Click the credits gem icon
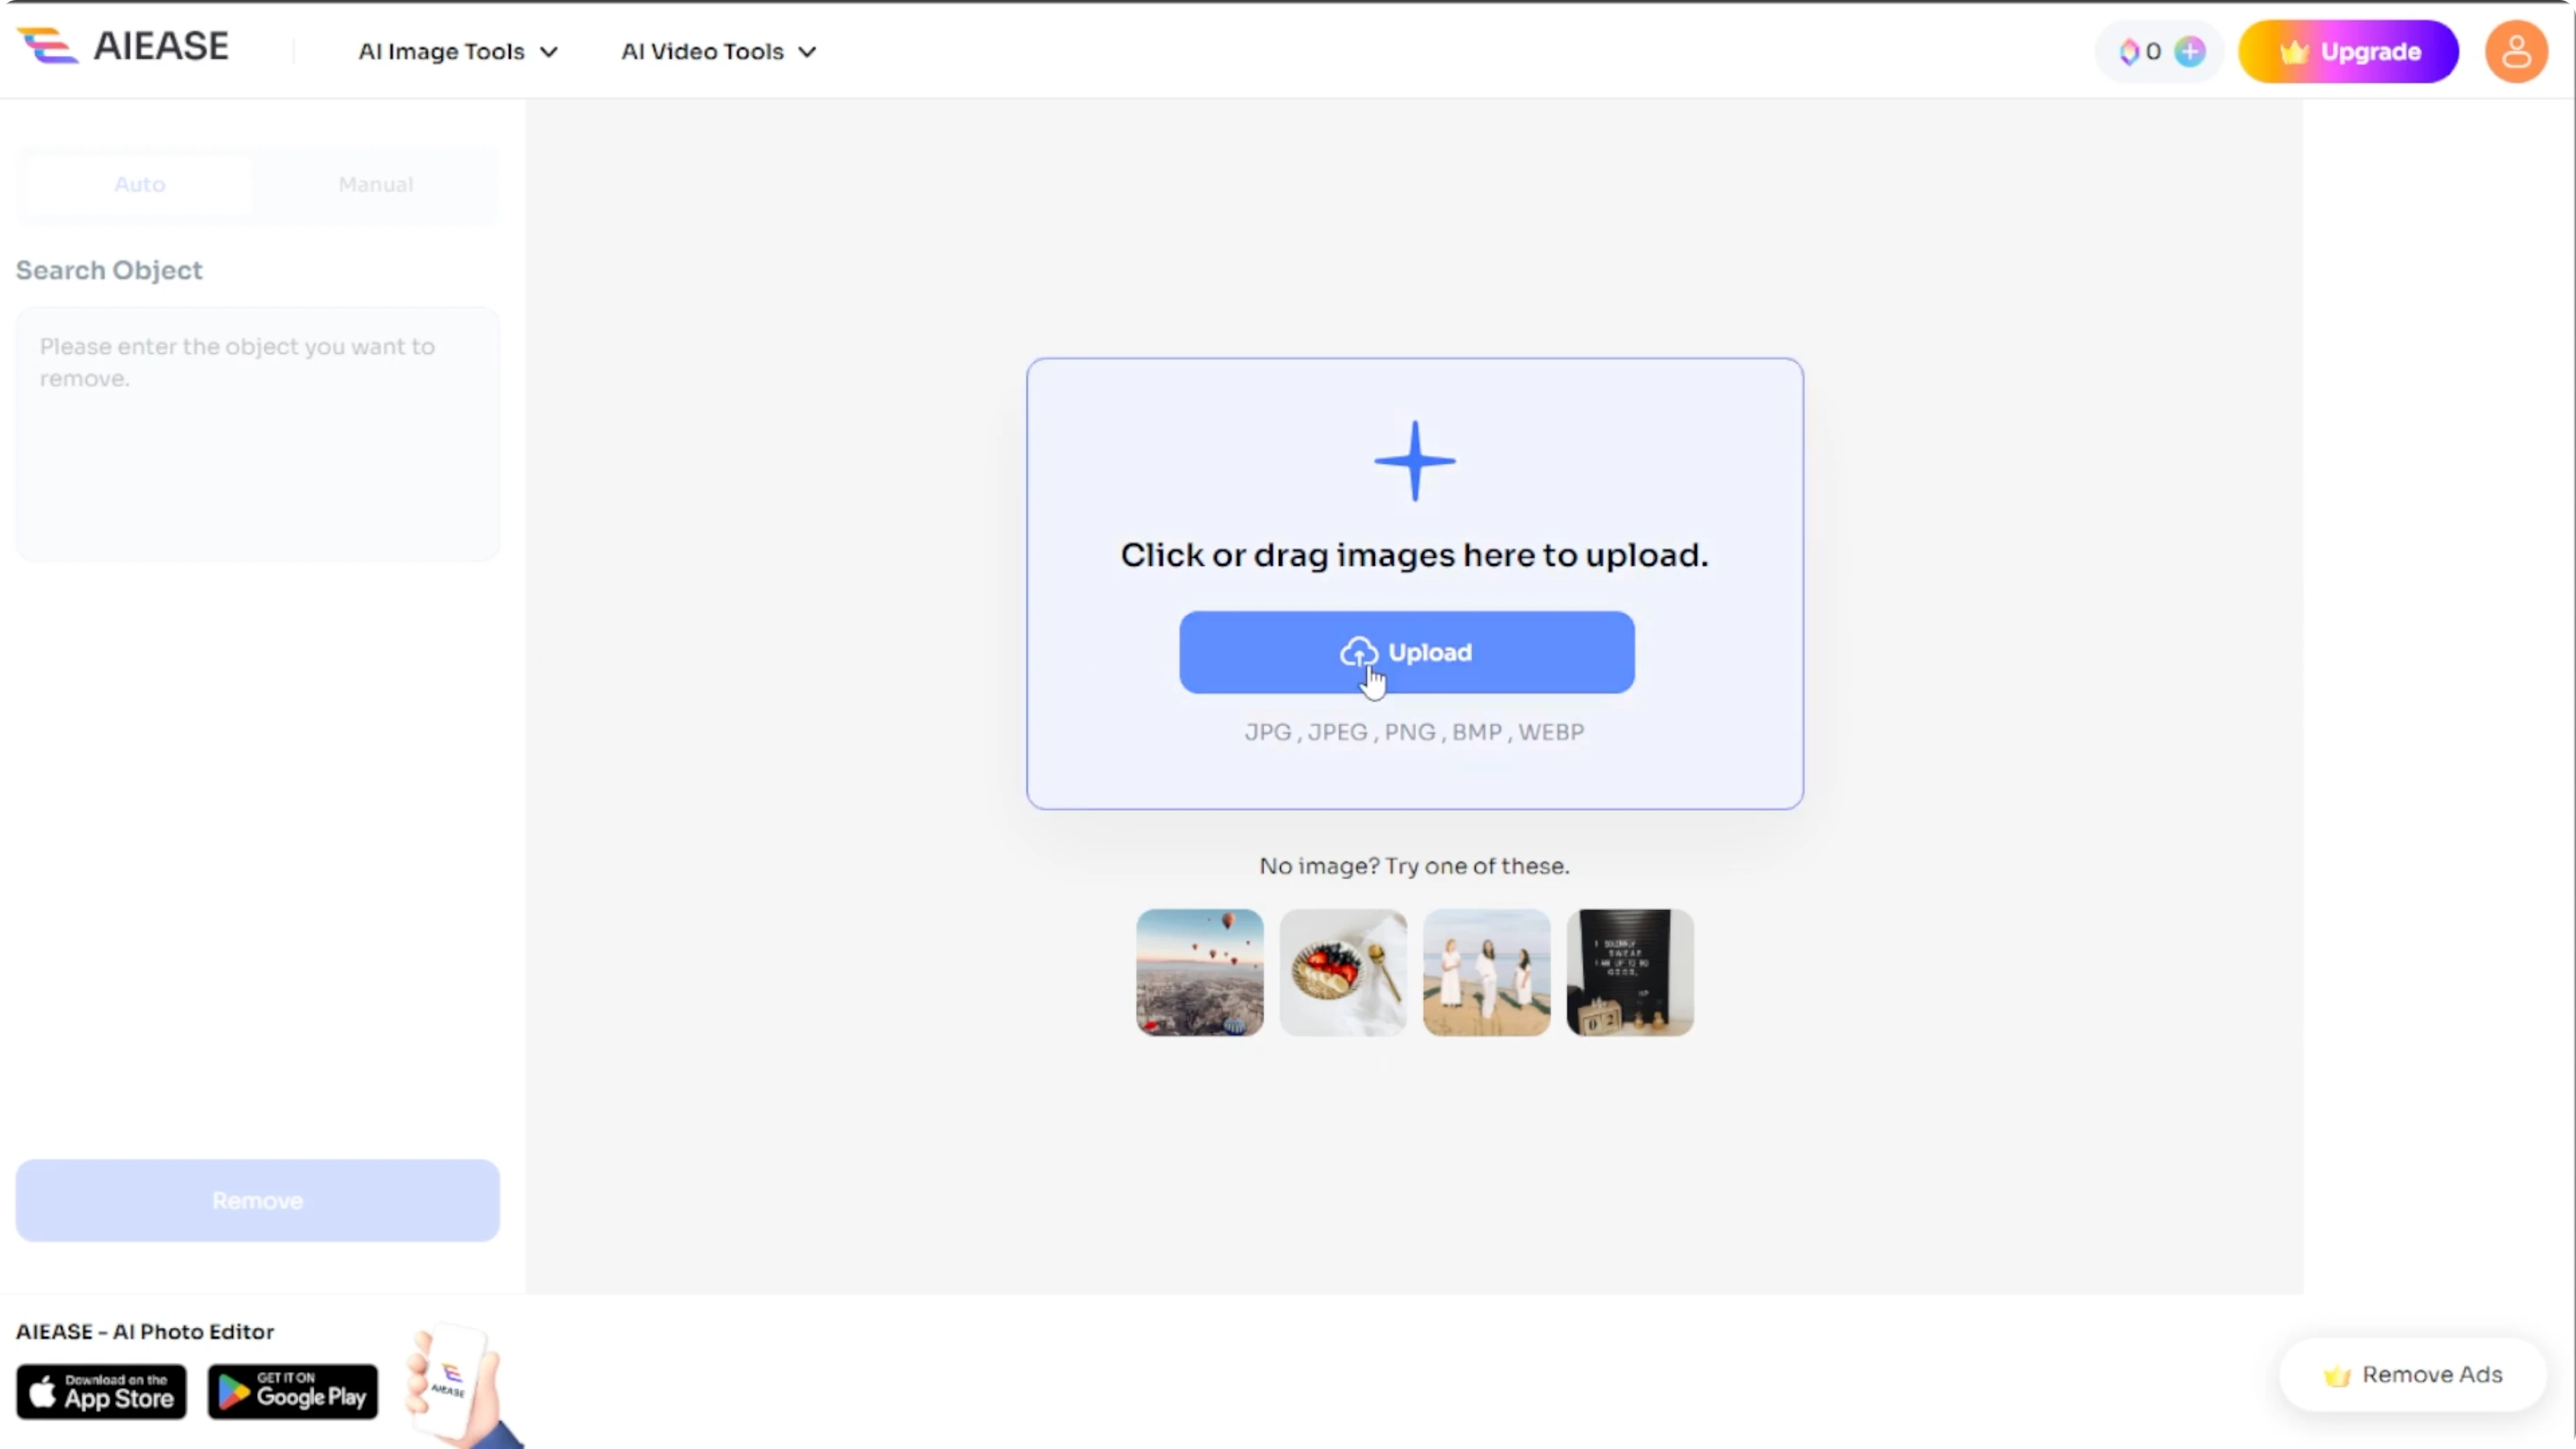Viewport: 2576px width, 1449px height. (2128, 51)
